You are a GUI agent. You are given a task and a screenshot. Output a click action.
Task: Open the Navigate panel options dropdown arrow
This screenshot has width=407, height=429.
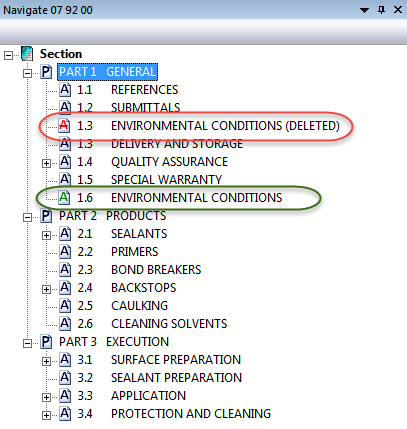[x=365, y=10]
